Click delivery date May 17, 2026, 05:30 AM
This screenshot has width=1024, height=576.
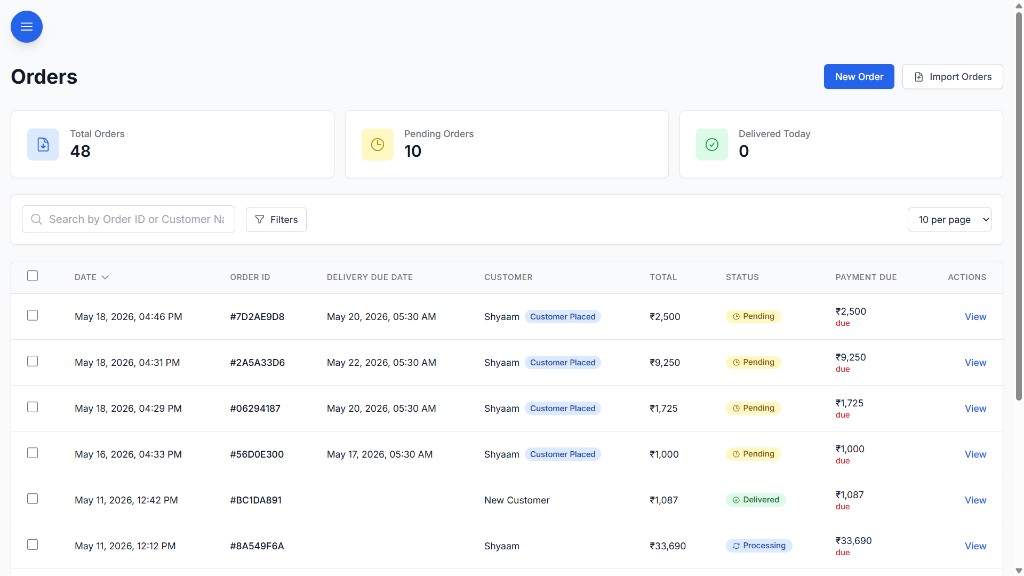click(x=379, y=454)
